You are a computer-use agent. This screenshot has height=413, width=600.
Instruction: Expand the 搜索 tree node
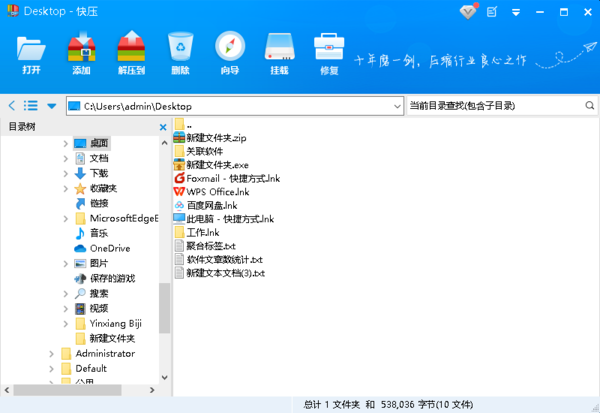pos(65,294)
